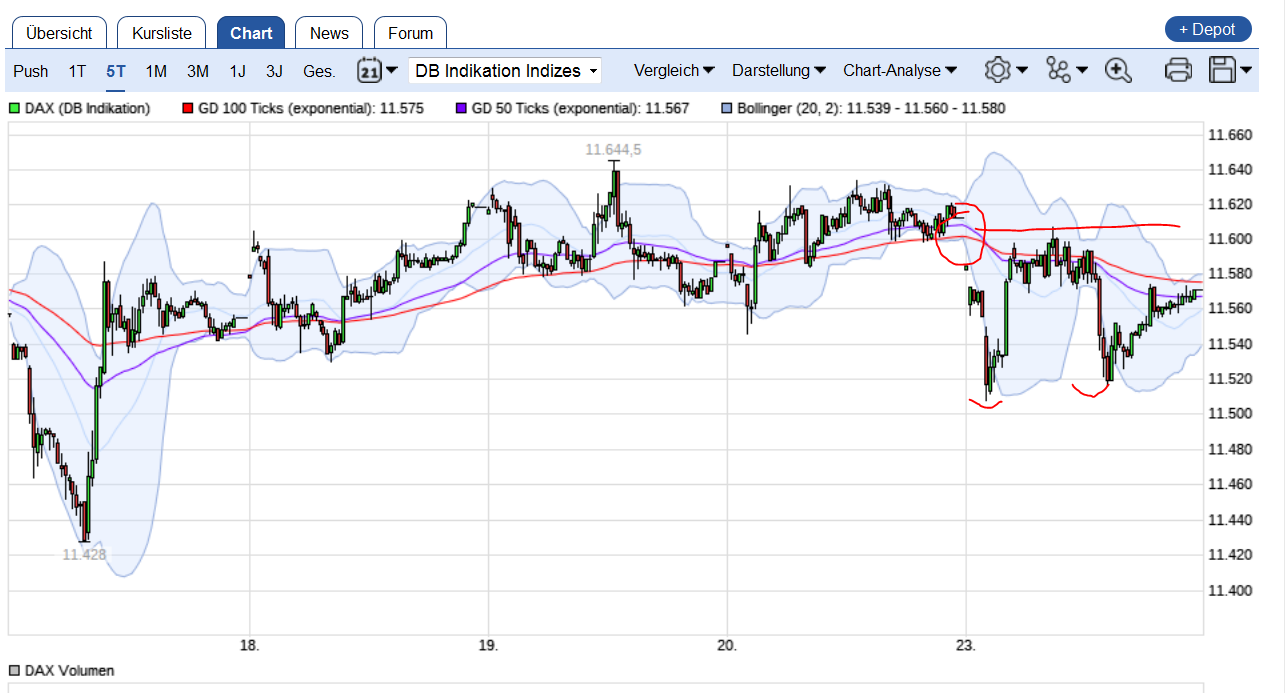1285x693 pixels.
Task: Select the 3M timeframe
Action: click(x=198, y=71)
